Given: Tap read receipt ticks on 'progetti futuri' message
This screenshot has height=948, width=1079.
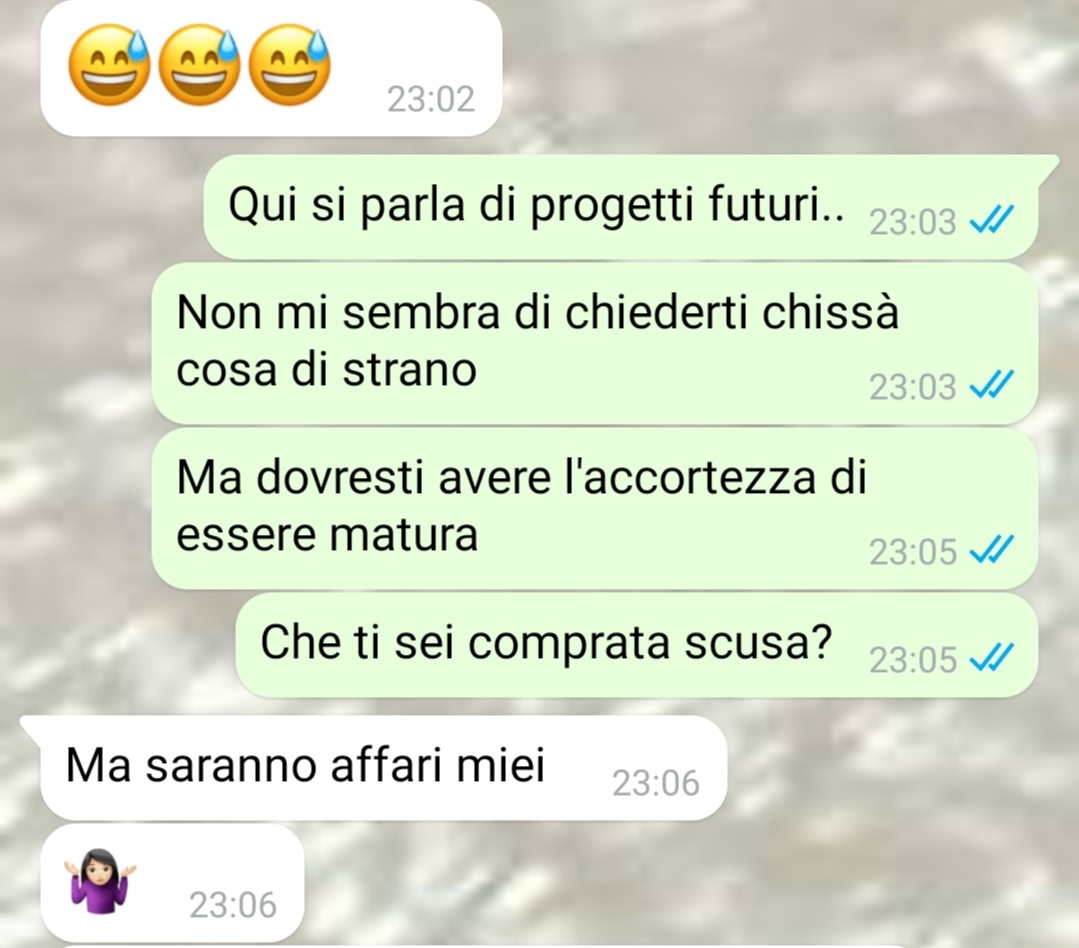Looking at the screenshot, I should [x=991, y=220].
